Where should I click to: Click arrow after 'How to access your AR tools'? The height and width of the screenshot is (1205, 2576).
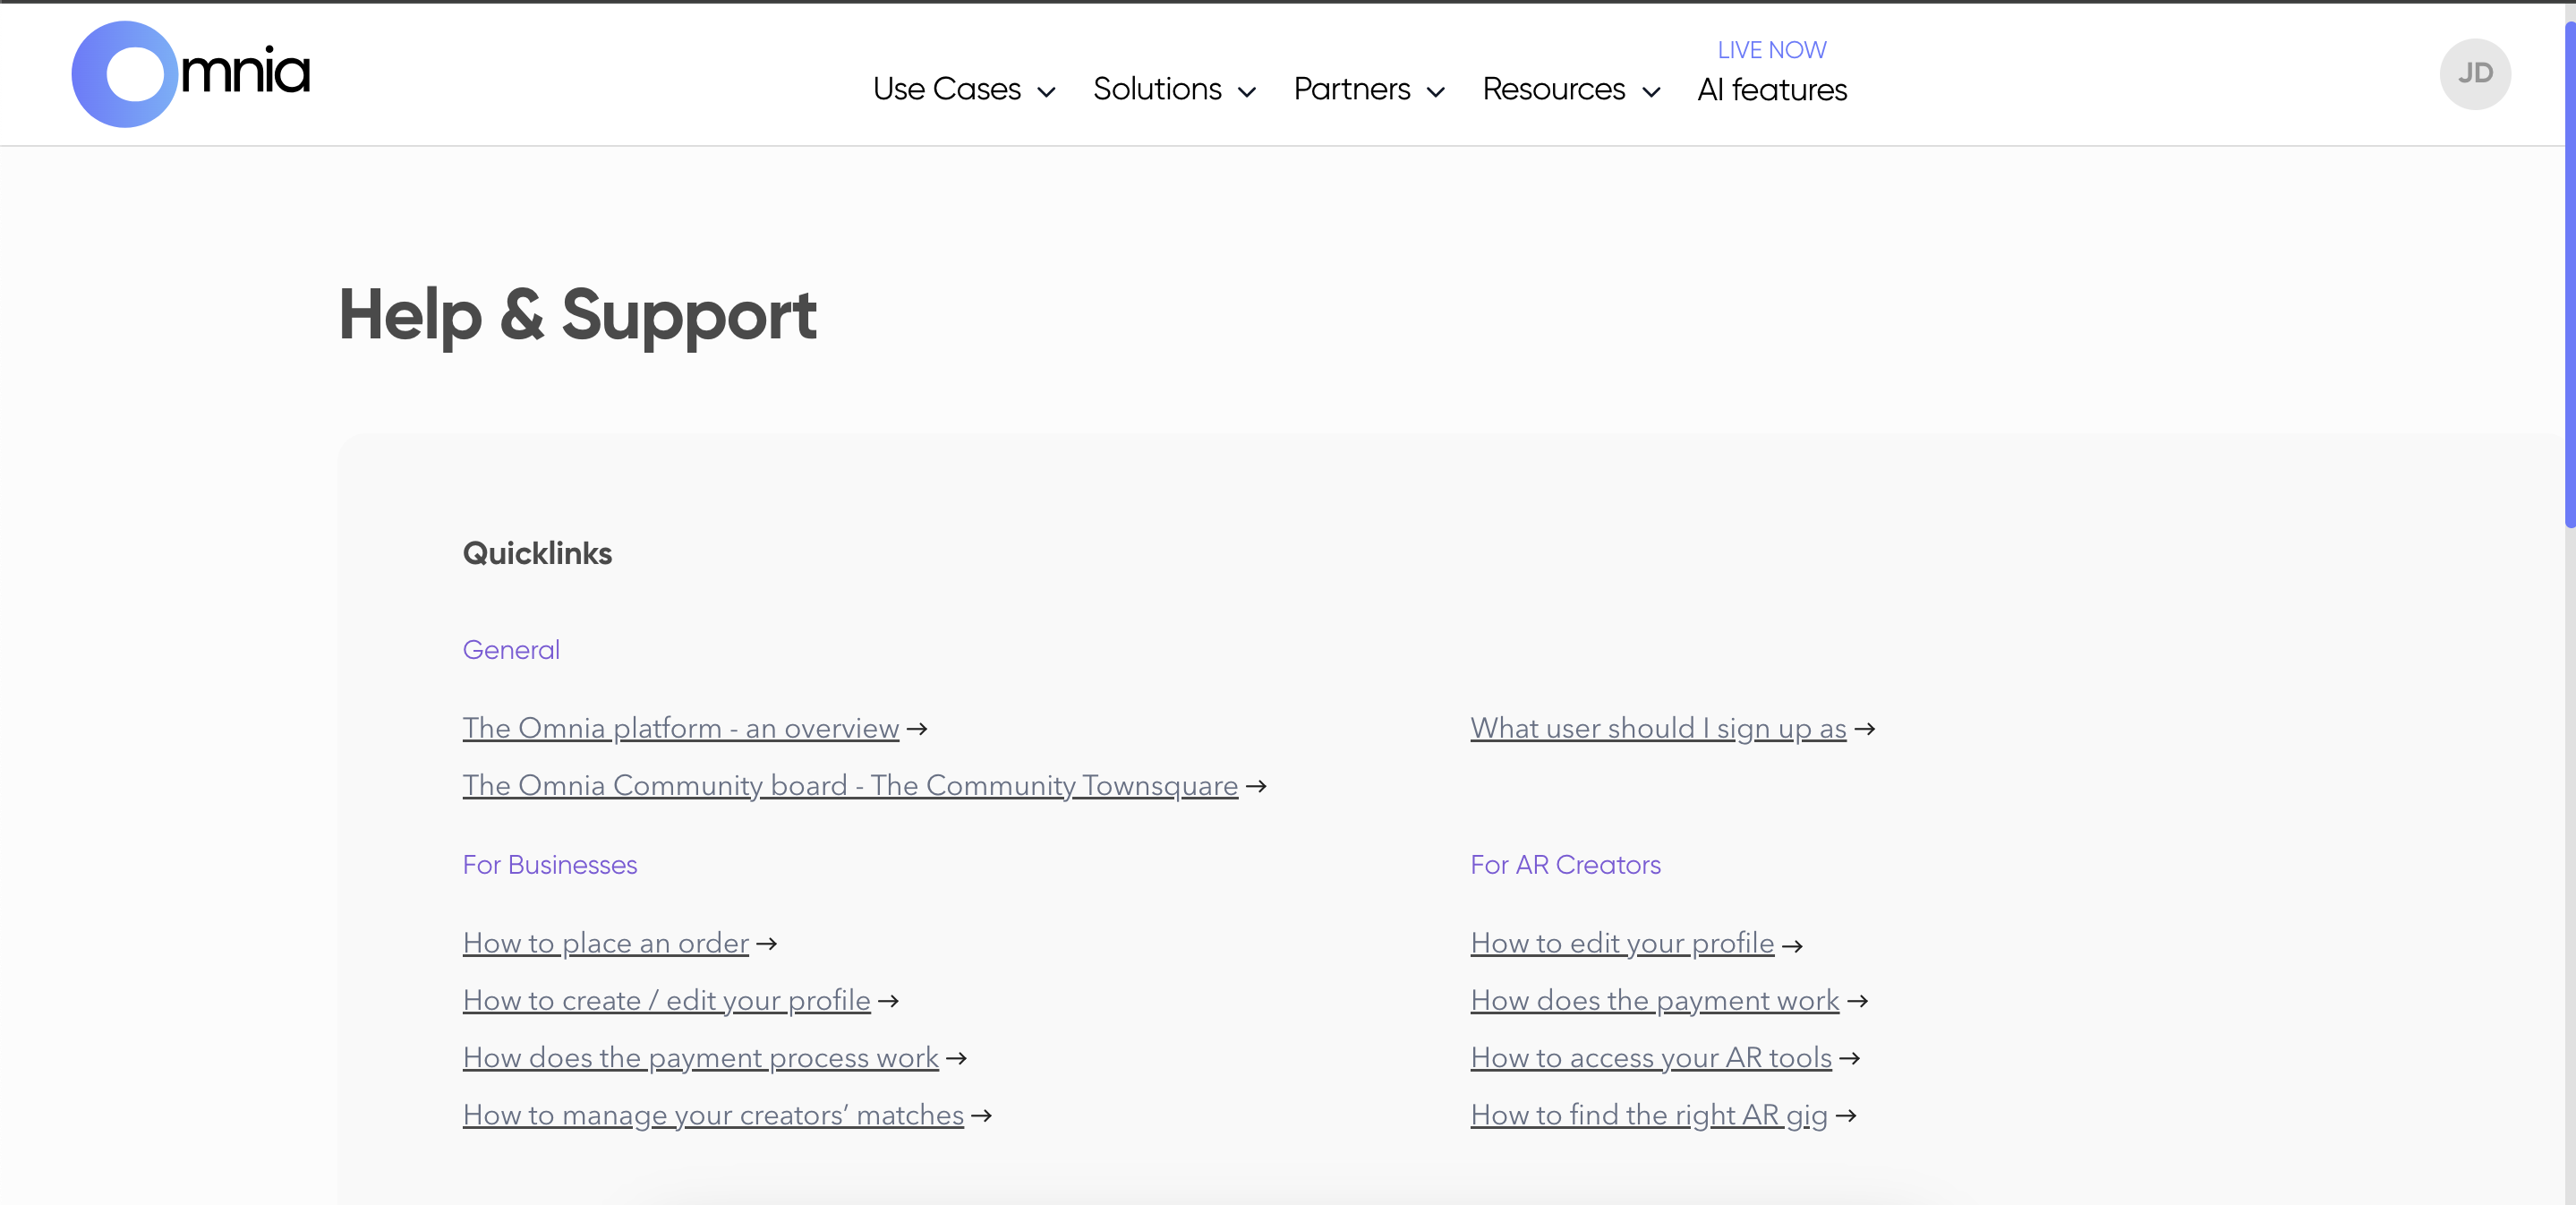pos(1850,1058)
